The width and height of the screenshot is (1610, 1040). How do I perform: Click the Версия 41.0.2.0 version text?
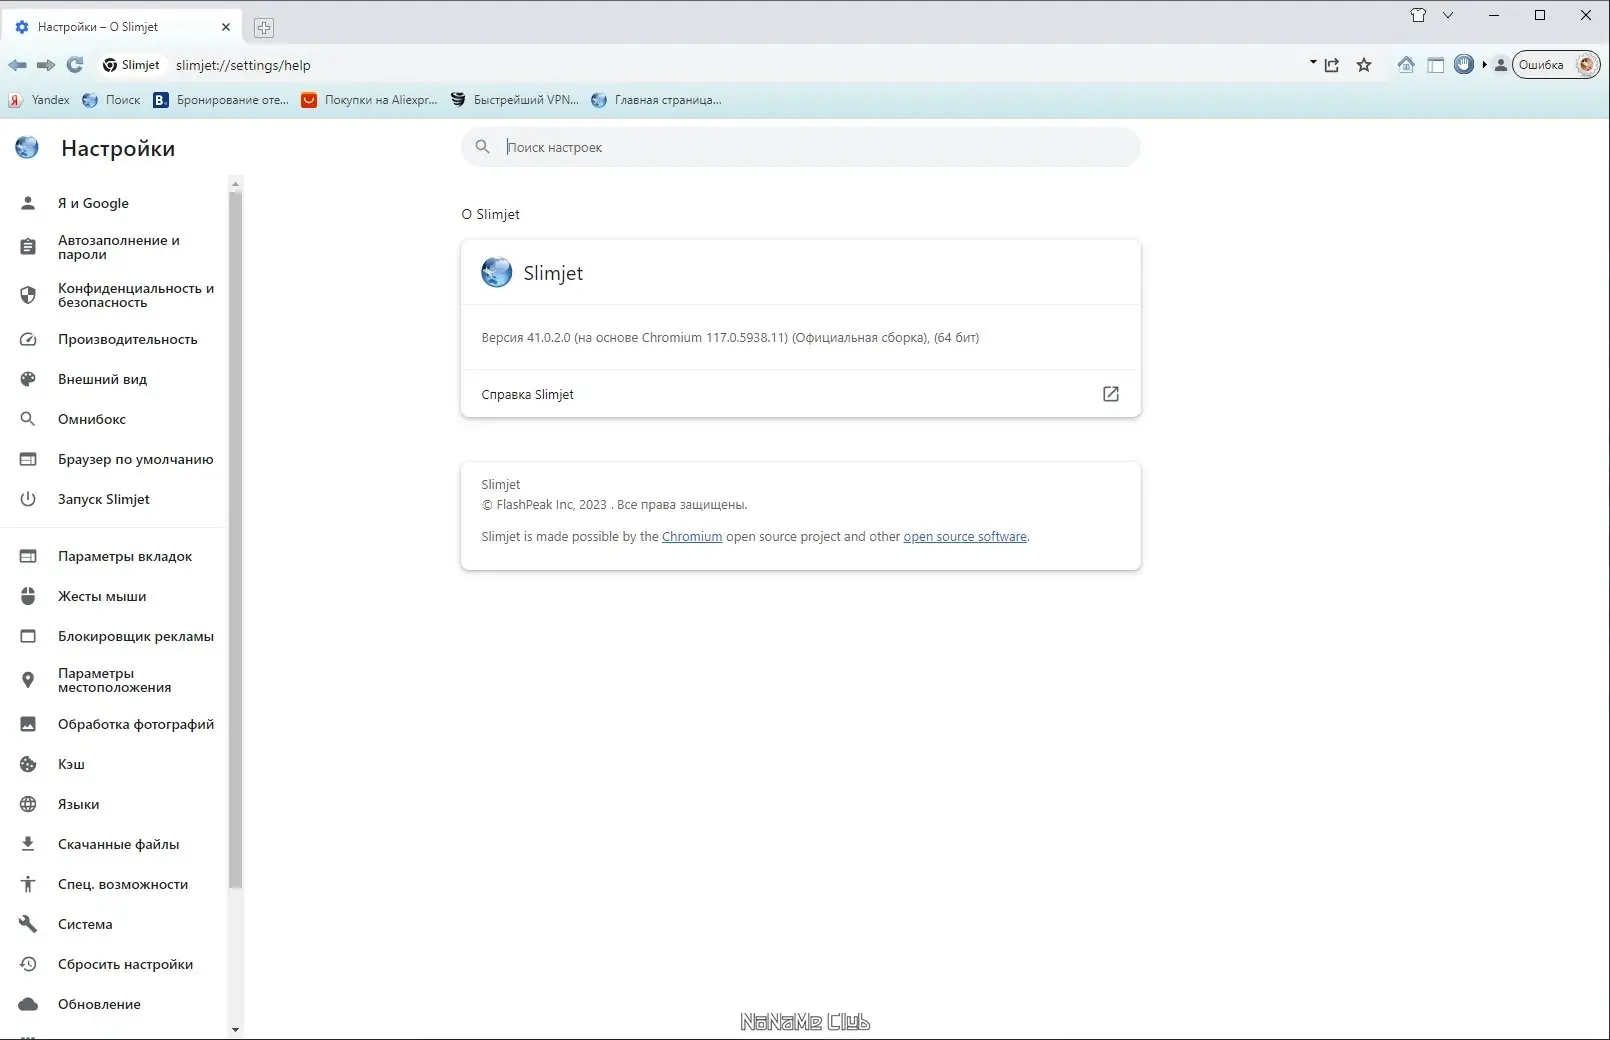click(730, 338)
